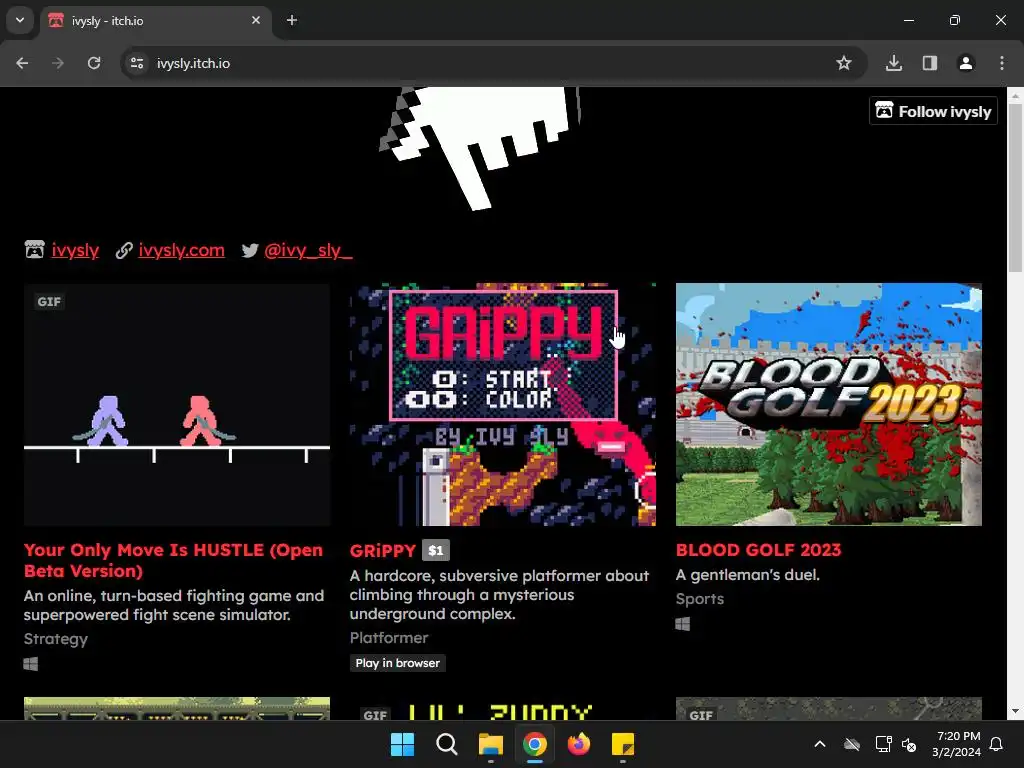Show hidden system tray icons

(820, 744)
